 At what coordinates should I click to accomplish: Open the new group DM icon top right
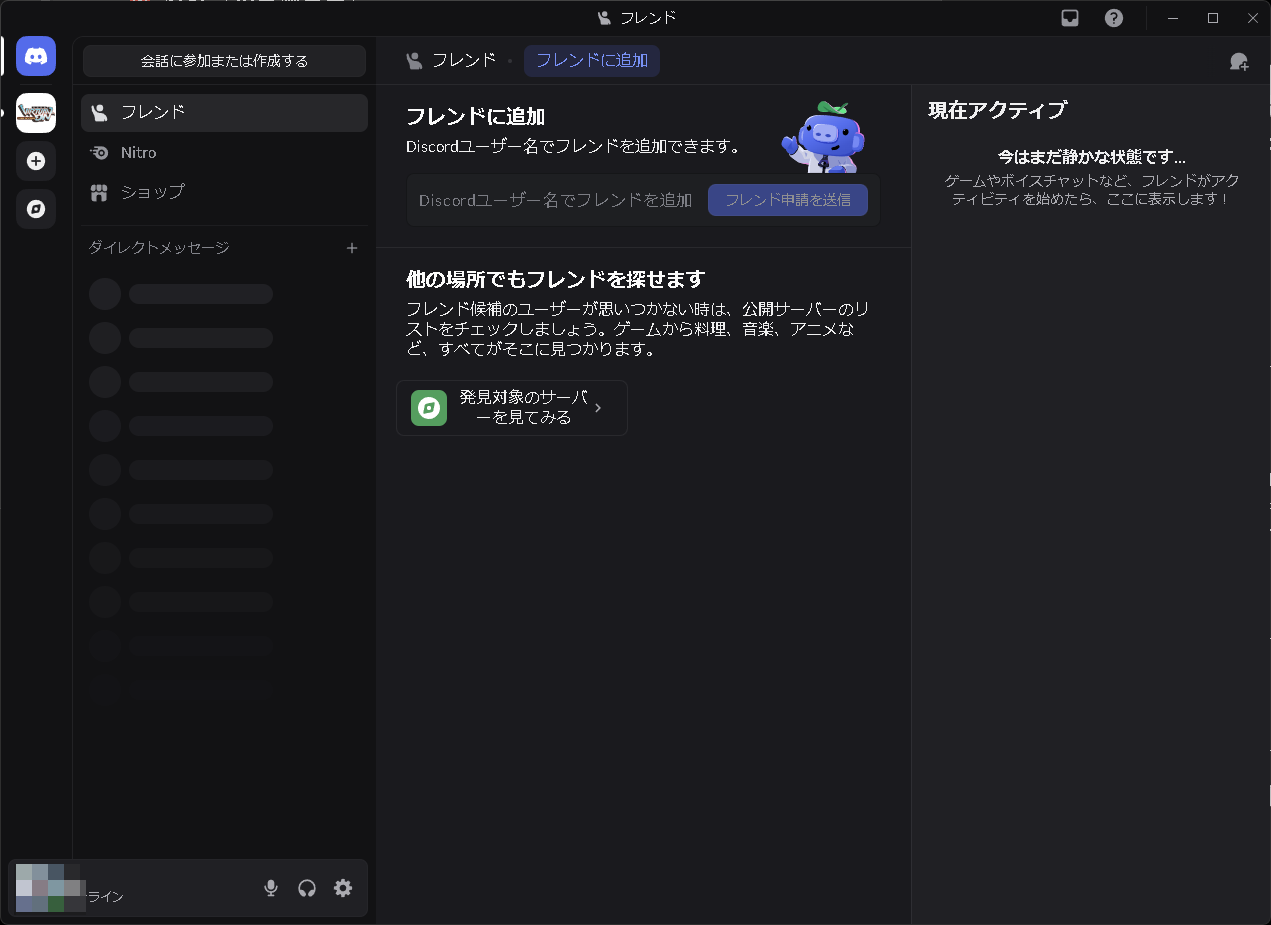[x=1239, y=62]
